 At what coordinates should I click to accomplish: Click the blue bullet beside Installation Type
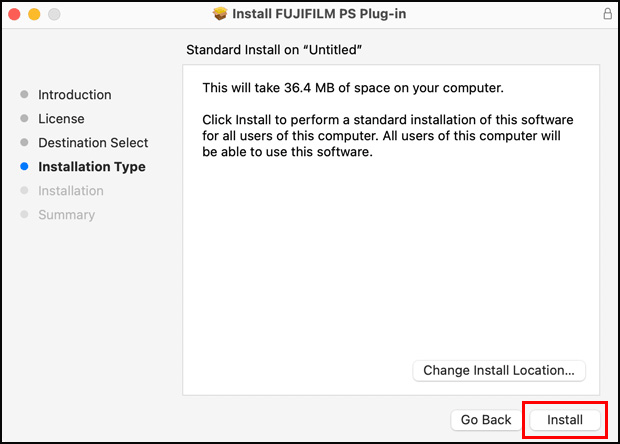pos(25,167)
